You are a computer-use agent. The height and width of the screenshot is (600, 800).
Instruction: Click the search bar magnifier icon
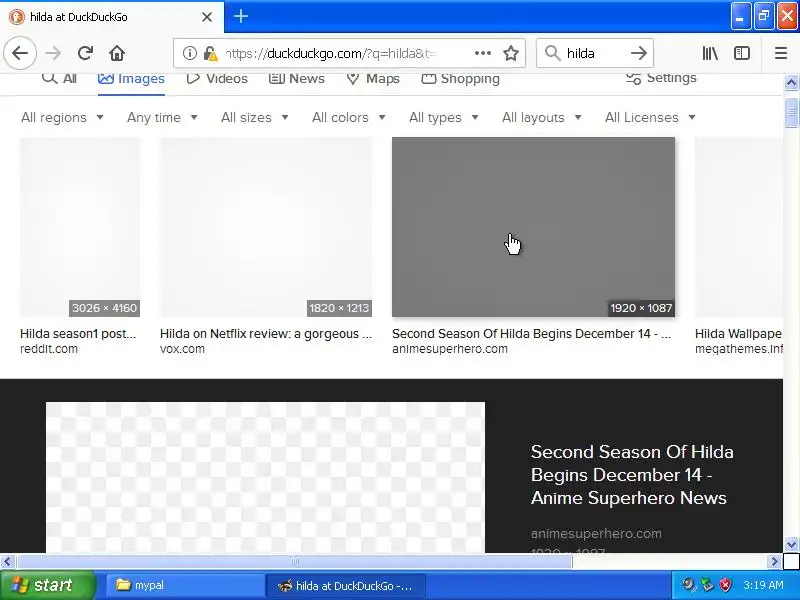coord(552,53)
